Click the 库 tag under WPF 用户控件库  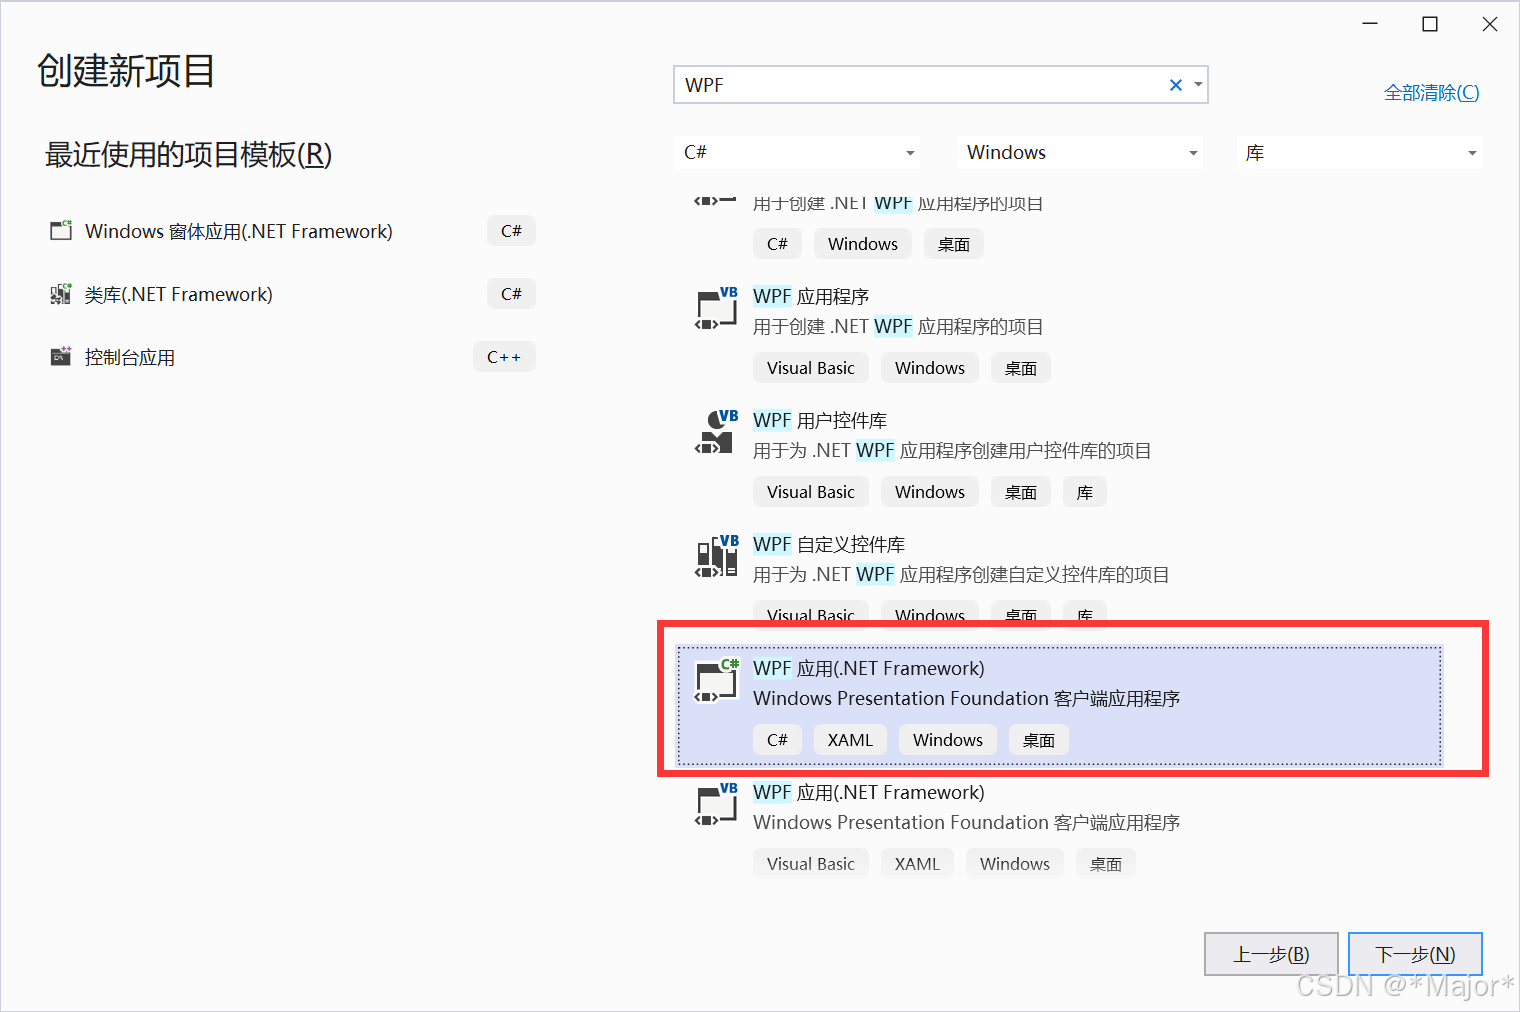(x=1085, y=492)
